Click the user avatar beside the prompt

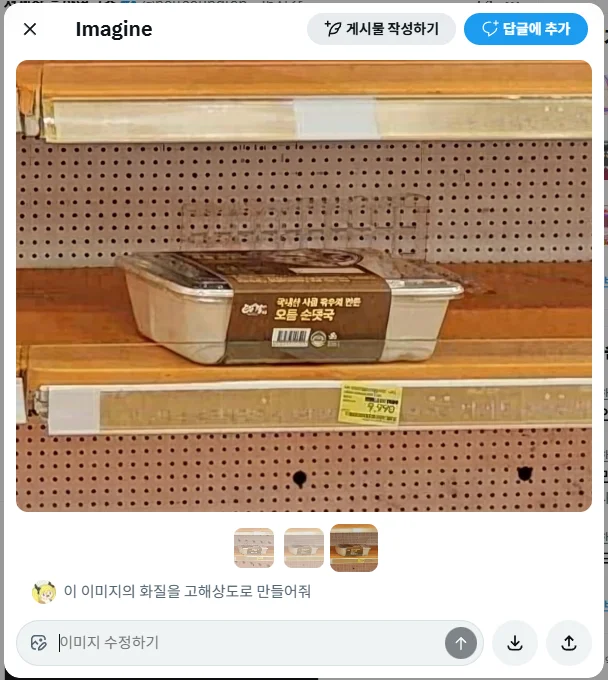tap(44, 592)
